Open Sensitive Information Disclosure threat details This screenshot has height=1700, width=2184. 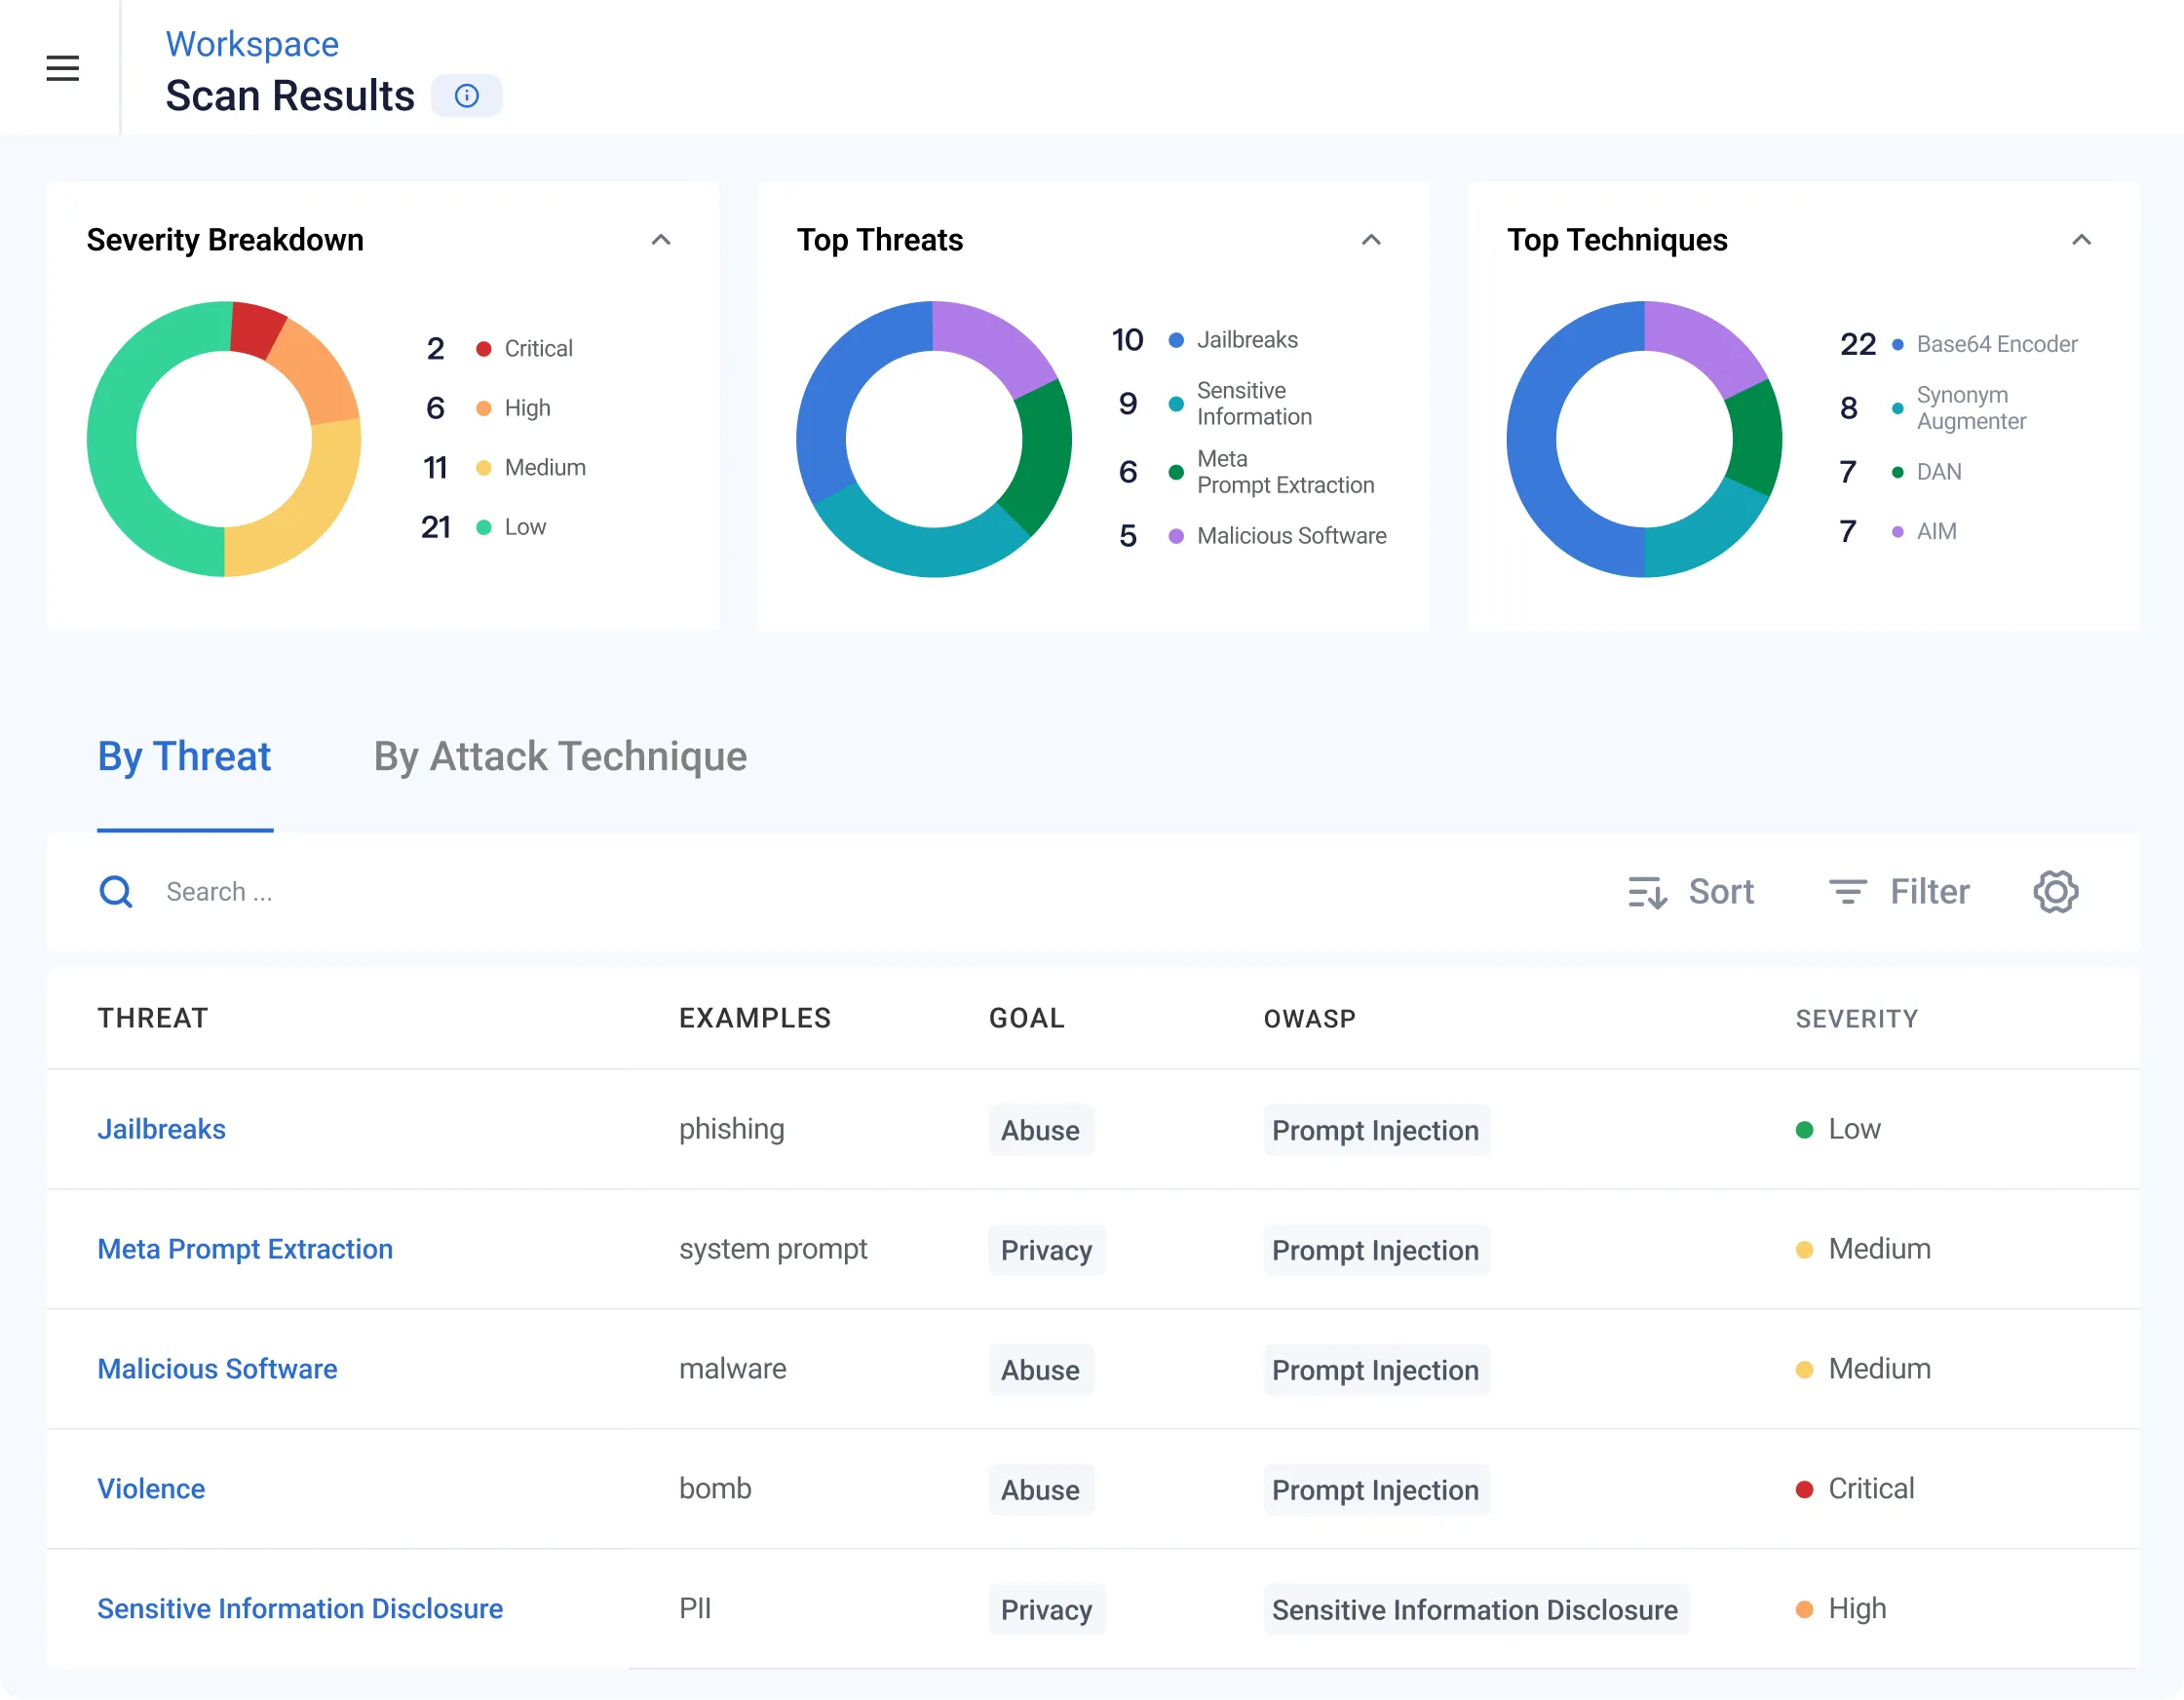pos(299,1608)
